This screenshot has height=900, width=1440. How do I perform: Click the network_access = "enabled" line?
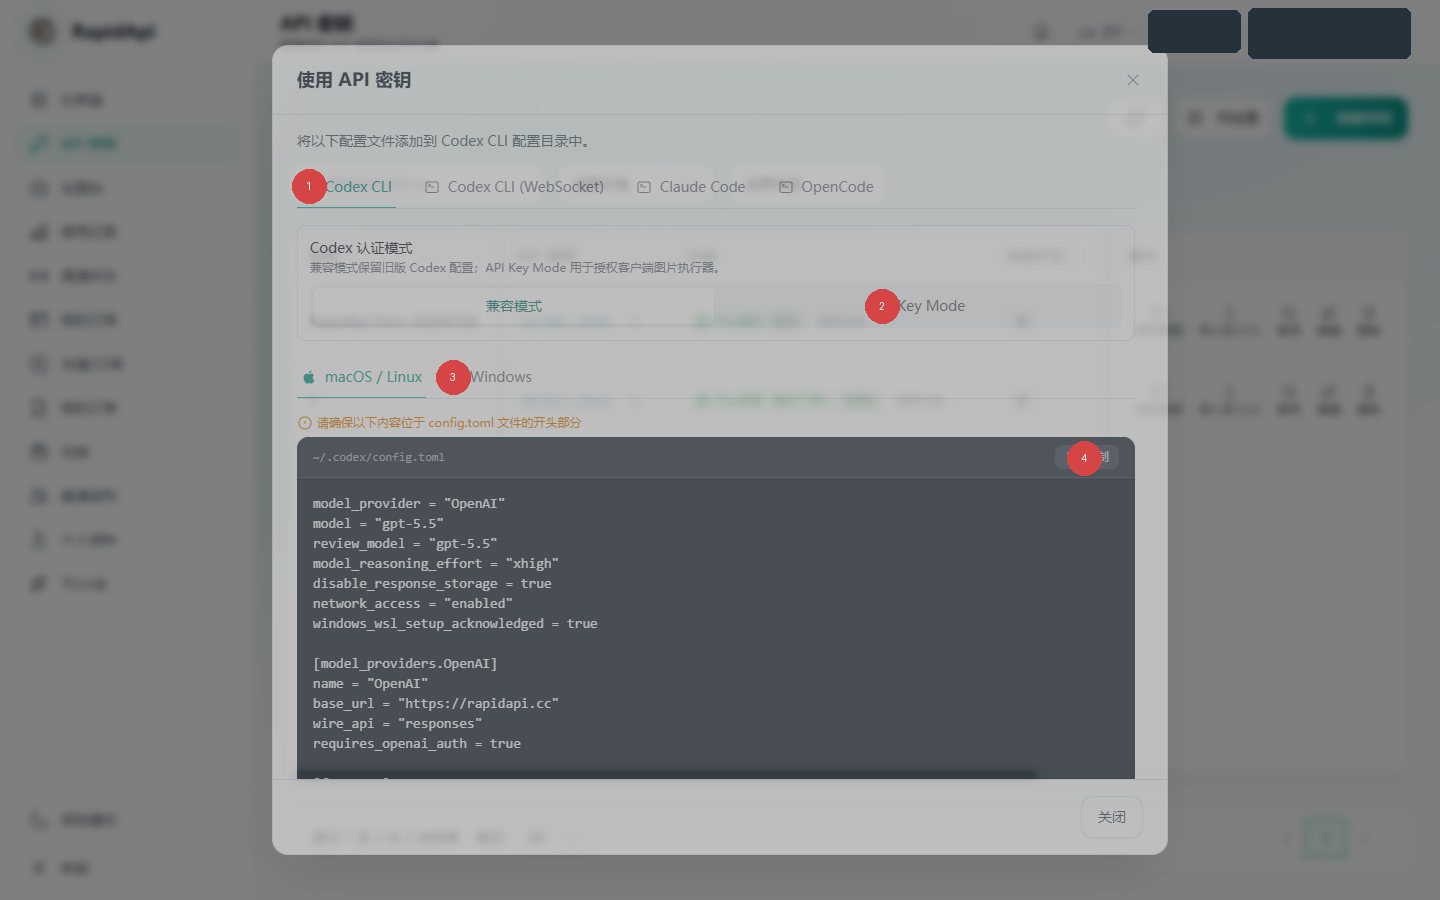pos(413,603)
